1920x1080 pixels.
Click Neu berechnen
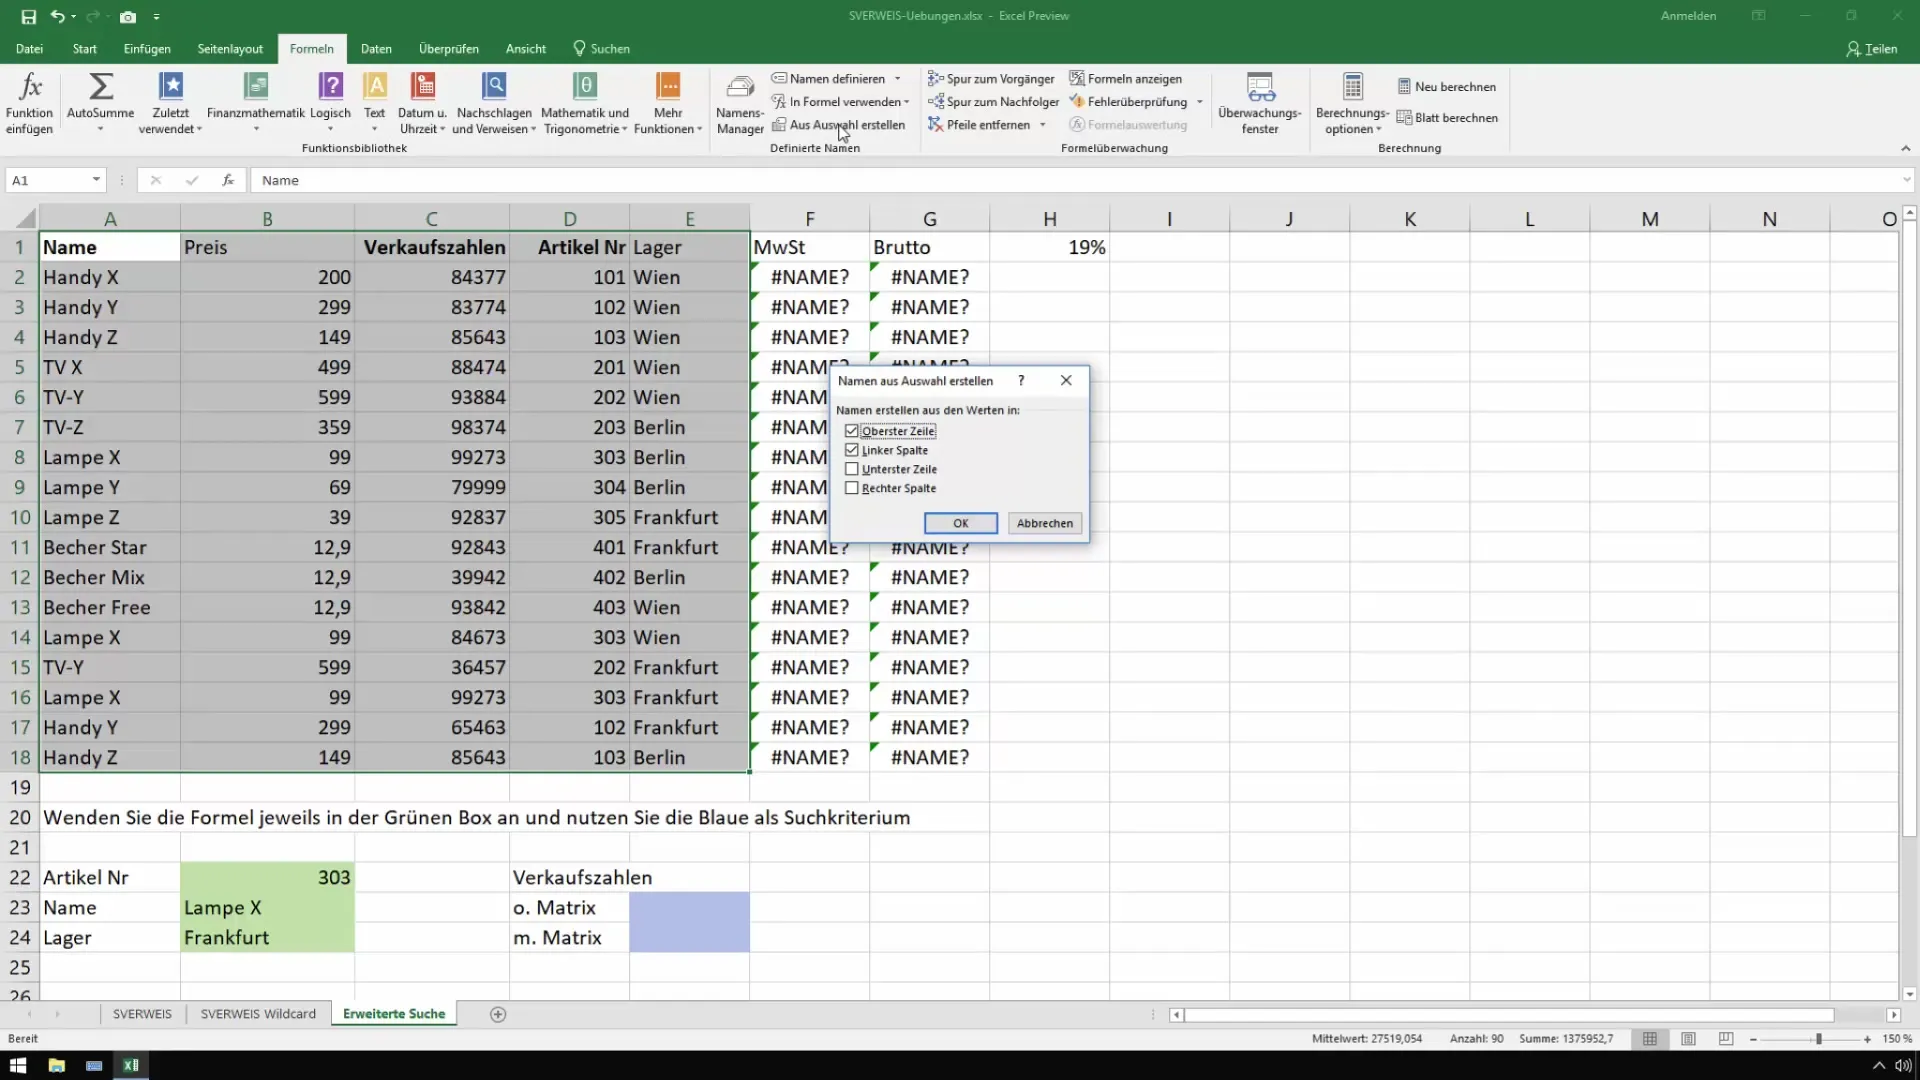[x=1447, y=87]
